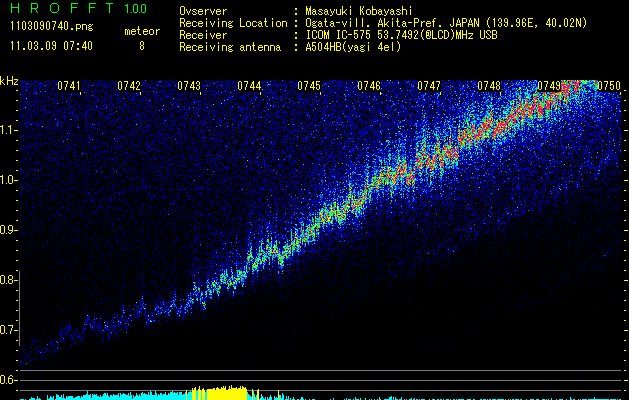Click the A504HB(yagi 4el) antenna text
The image size is (629, 400).
pos(353,47)
